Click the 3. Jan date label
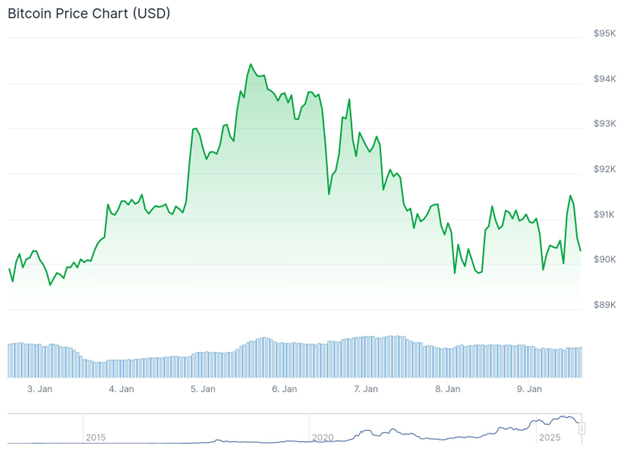Viewport: 624px width, 455px height. coord(39,388)
